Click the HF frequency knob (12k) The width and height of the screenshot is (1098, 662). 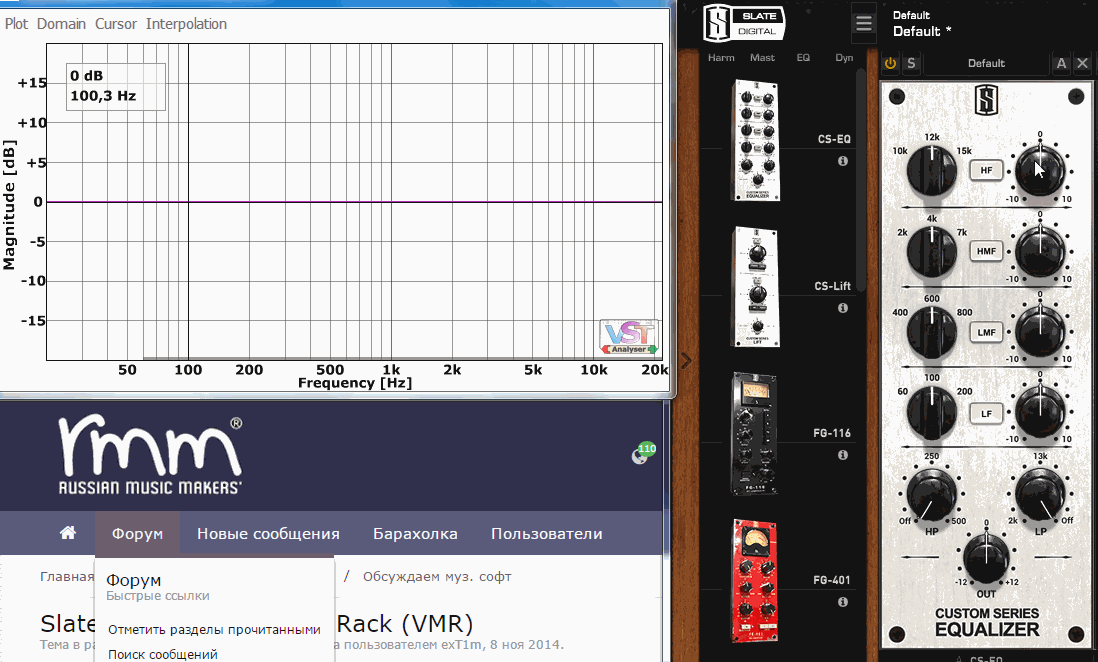pos(932,170)
